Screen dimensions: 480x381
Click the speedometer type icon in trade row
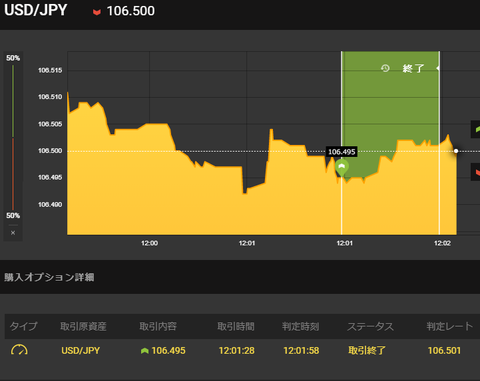click(x=19, y=350)
